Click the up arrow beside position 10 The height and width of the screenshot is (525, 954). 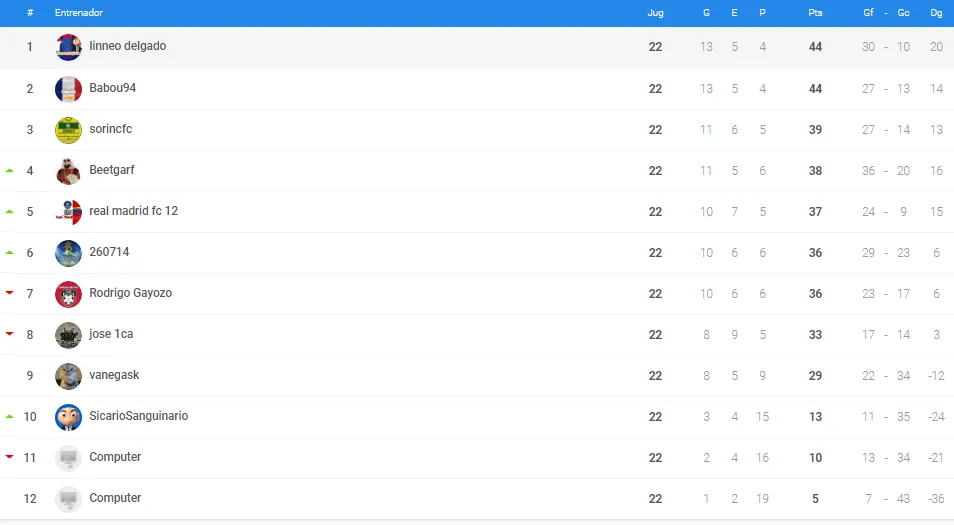pyautogui.click(x=9, y=417)
